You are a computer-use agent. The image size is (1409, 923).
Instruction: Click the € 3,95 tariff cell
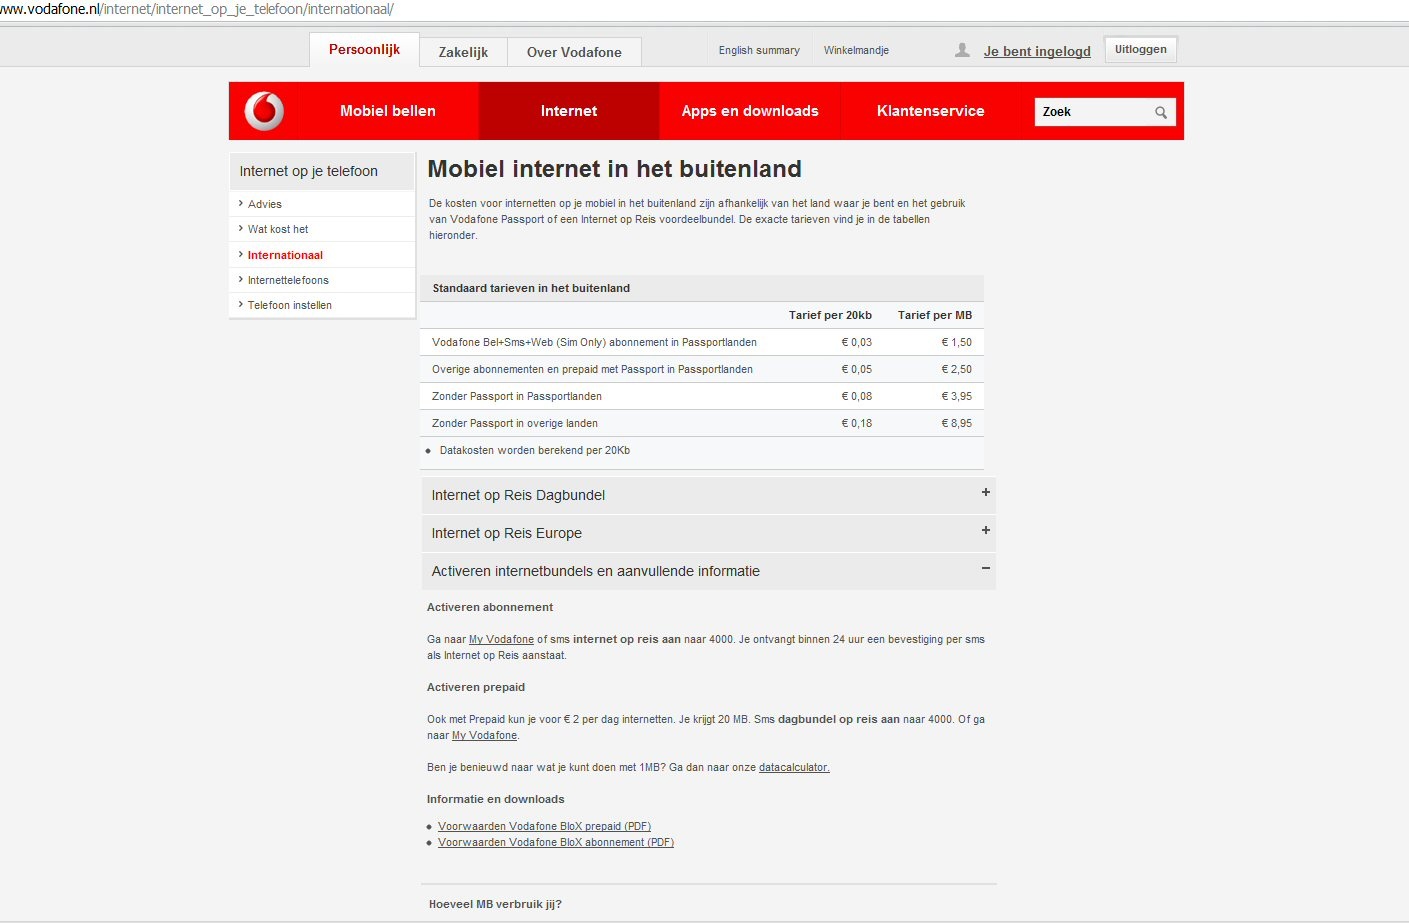pyautogui.click(x=956, y=396)
